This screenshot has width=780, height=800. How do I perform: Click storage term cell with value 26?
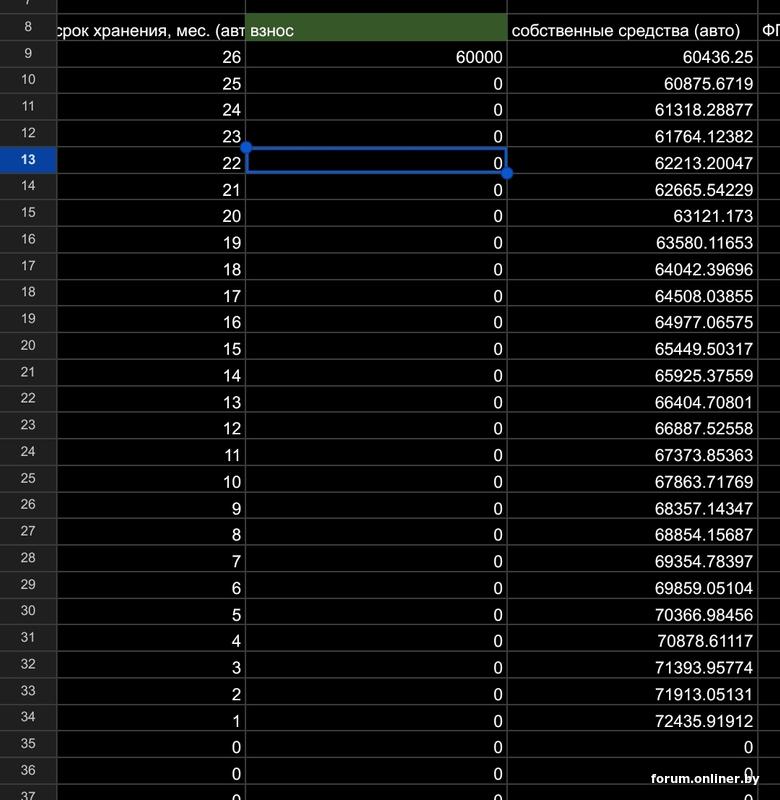(x=151, y=54)
